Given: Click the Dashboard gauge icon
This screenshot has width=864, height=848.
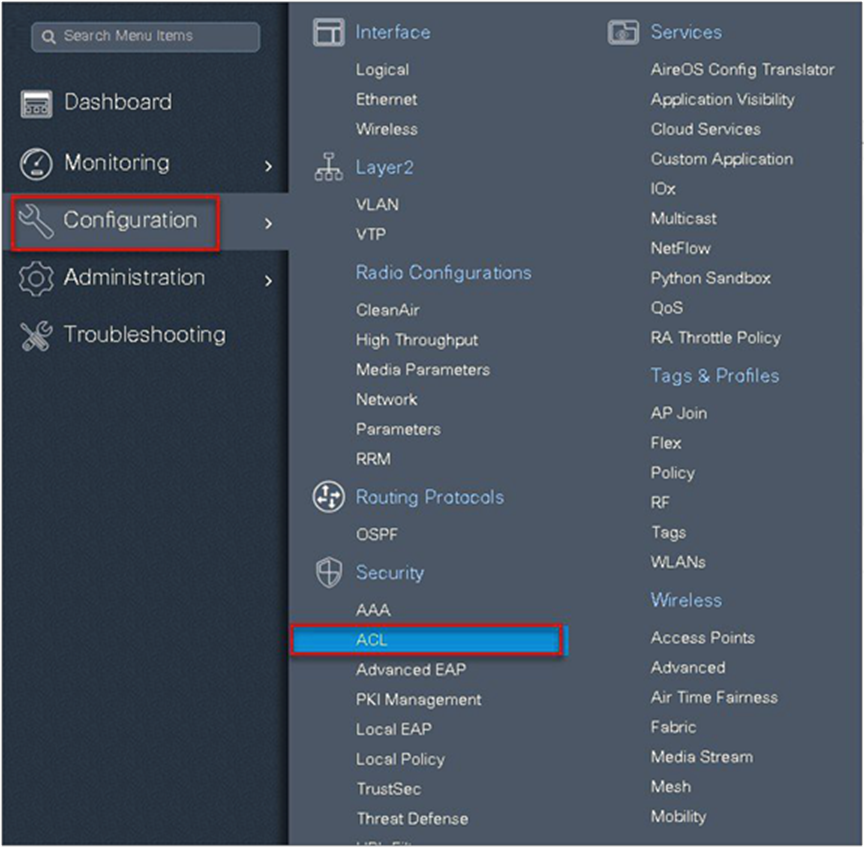Looking at the screenshot, I should point(36,103).
